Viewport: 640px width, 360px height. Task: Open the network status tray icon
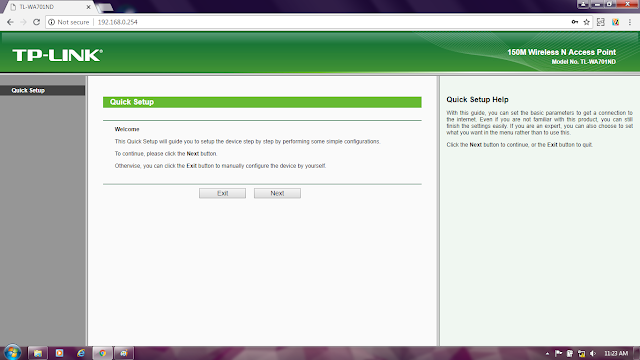(x=581, y=353)
